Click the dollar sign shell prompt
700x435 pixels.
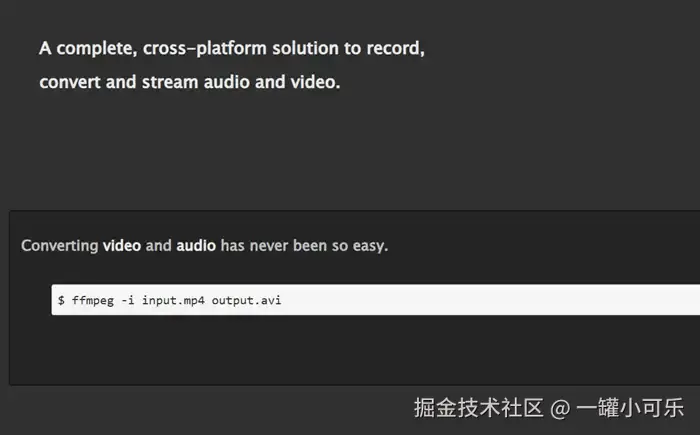(x=62, y=300)
